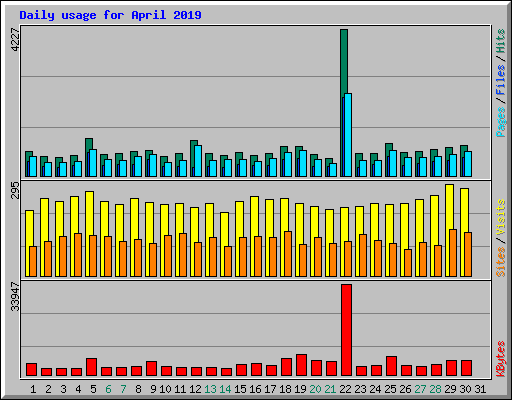Click the 'Pages' legend label
The image size is (512, 400).
pos(501,122)
